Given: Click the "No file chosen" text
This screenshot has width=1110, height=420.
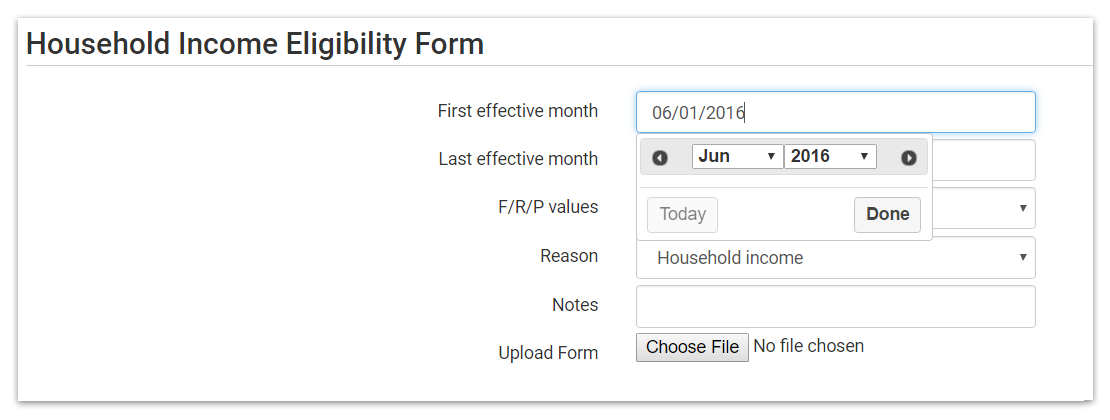Looking at the screenshot, I should pos(808,346).
